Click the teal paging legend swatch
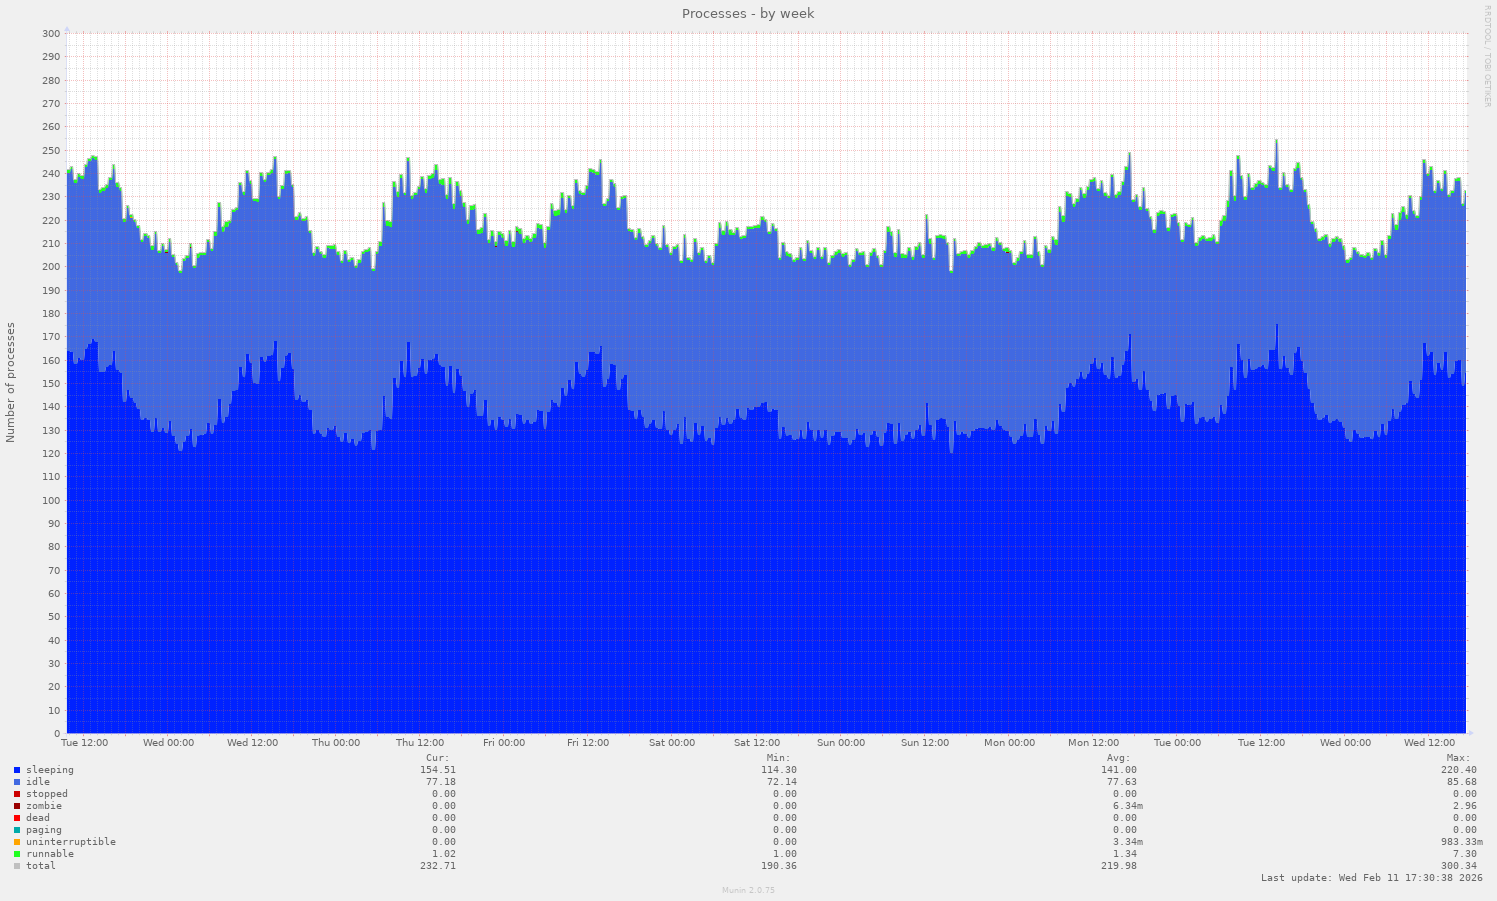Image resolution: width=1497 pixels, height=901 pixels. coord(17,830)
